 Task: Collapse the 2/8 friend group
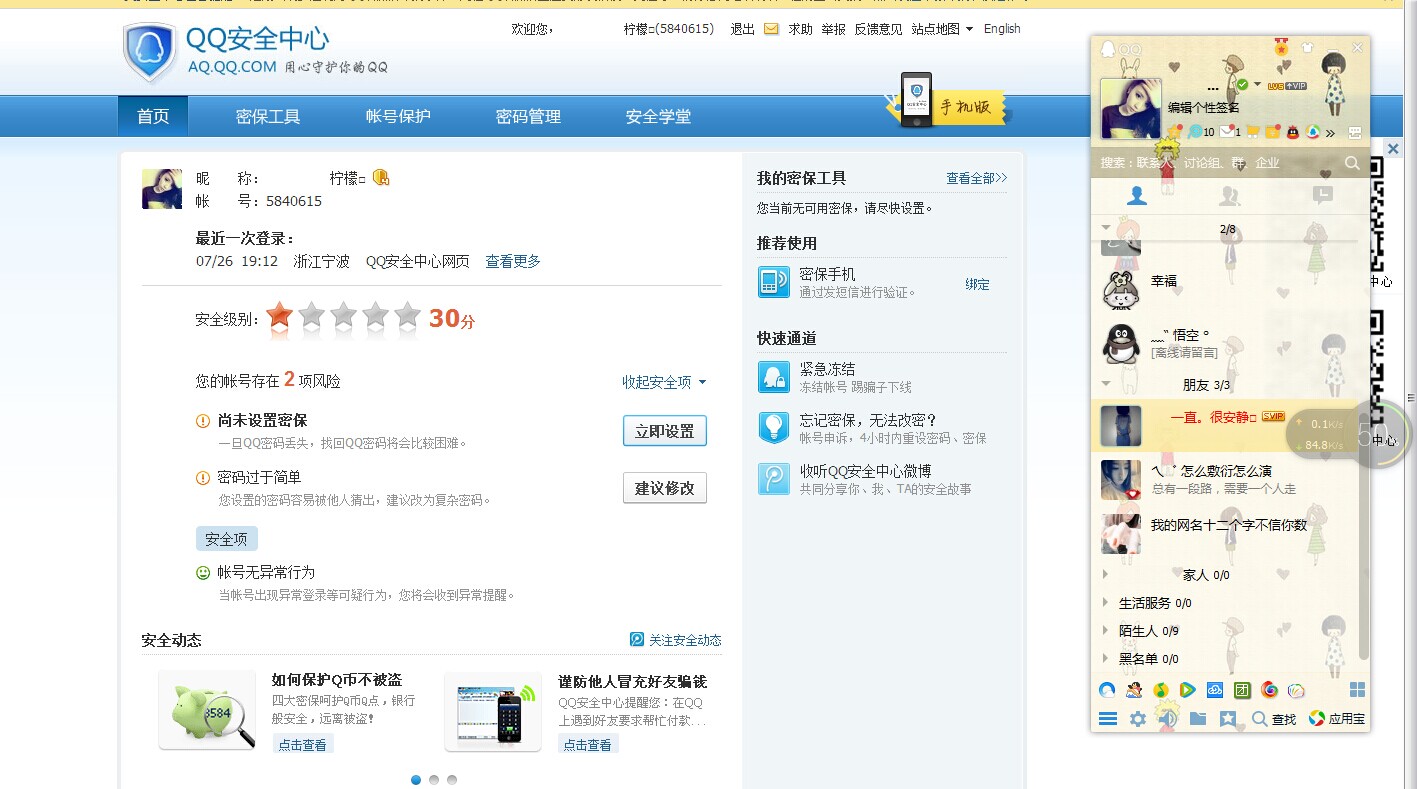click(1106, 228)
